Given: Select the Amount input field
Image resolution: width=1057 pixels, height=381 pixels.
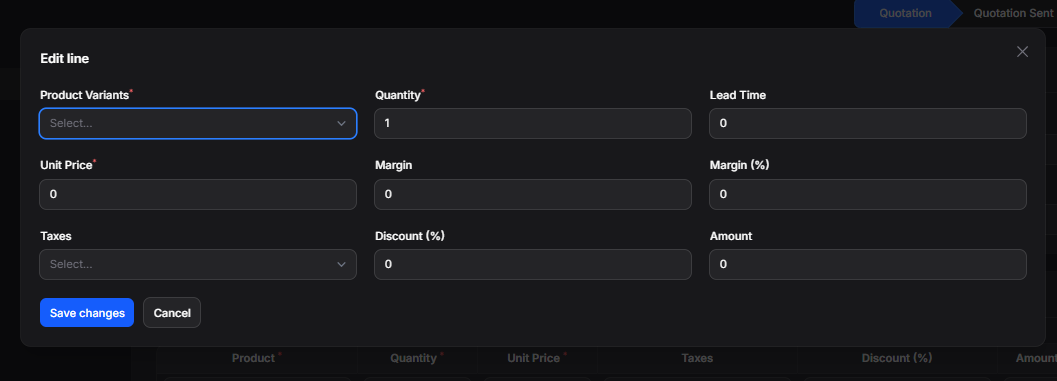Looking at the screenshot, I should click(868, 264).
